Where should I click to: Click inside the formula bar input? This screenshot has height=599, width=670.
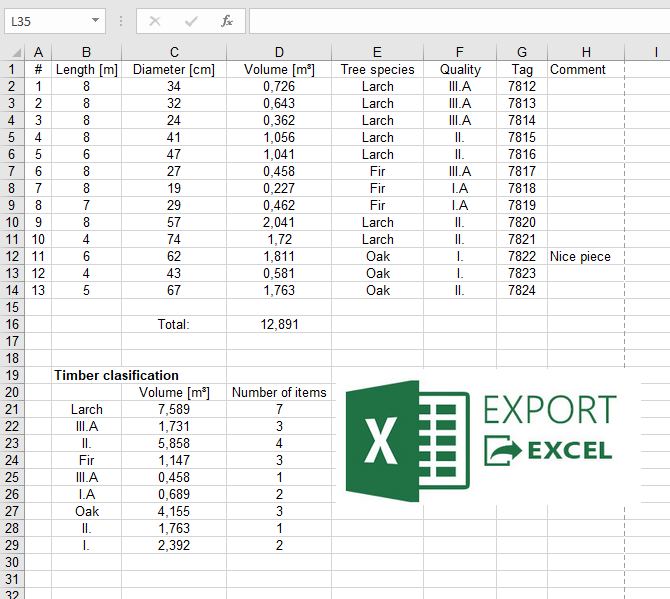coord(459,21)
